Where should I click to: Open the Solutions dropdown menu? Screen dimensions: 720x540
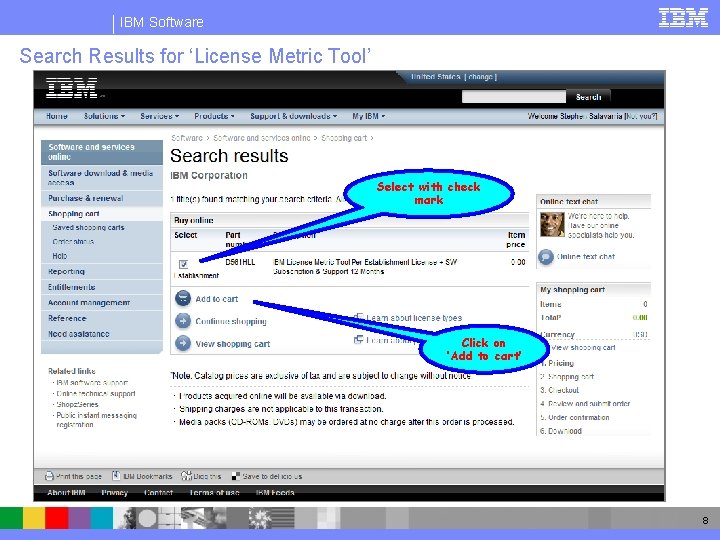click(104, 116)
